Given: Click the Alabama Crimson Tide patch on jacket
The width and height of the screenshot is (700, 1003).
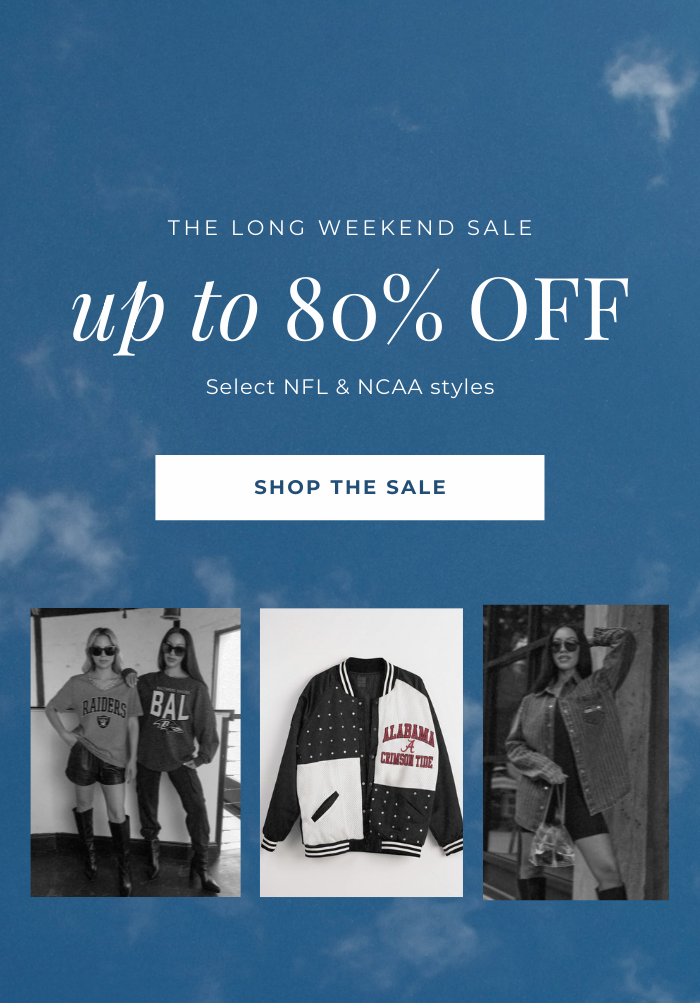Looking at the screenshot, I should pos(408,745).
